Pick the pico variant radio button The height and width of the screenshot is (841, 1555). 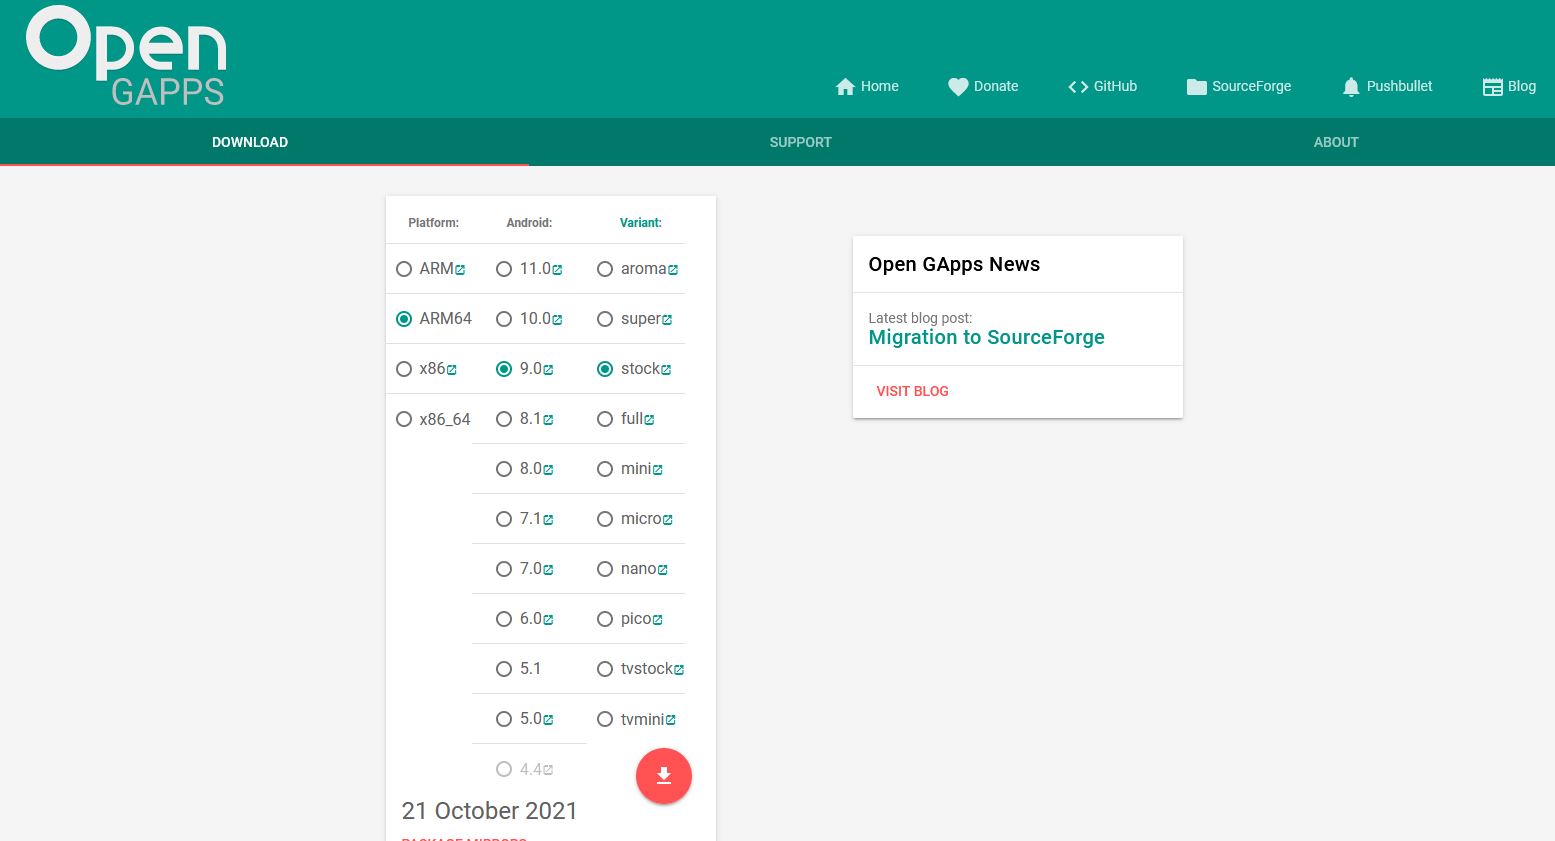[x=605, y=619]
